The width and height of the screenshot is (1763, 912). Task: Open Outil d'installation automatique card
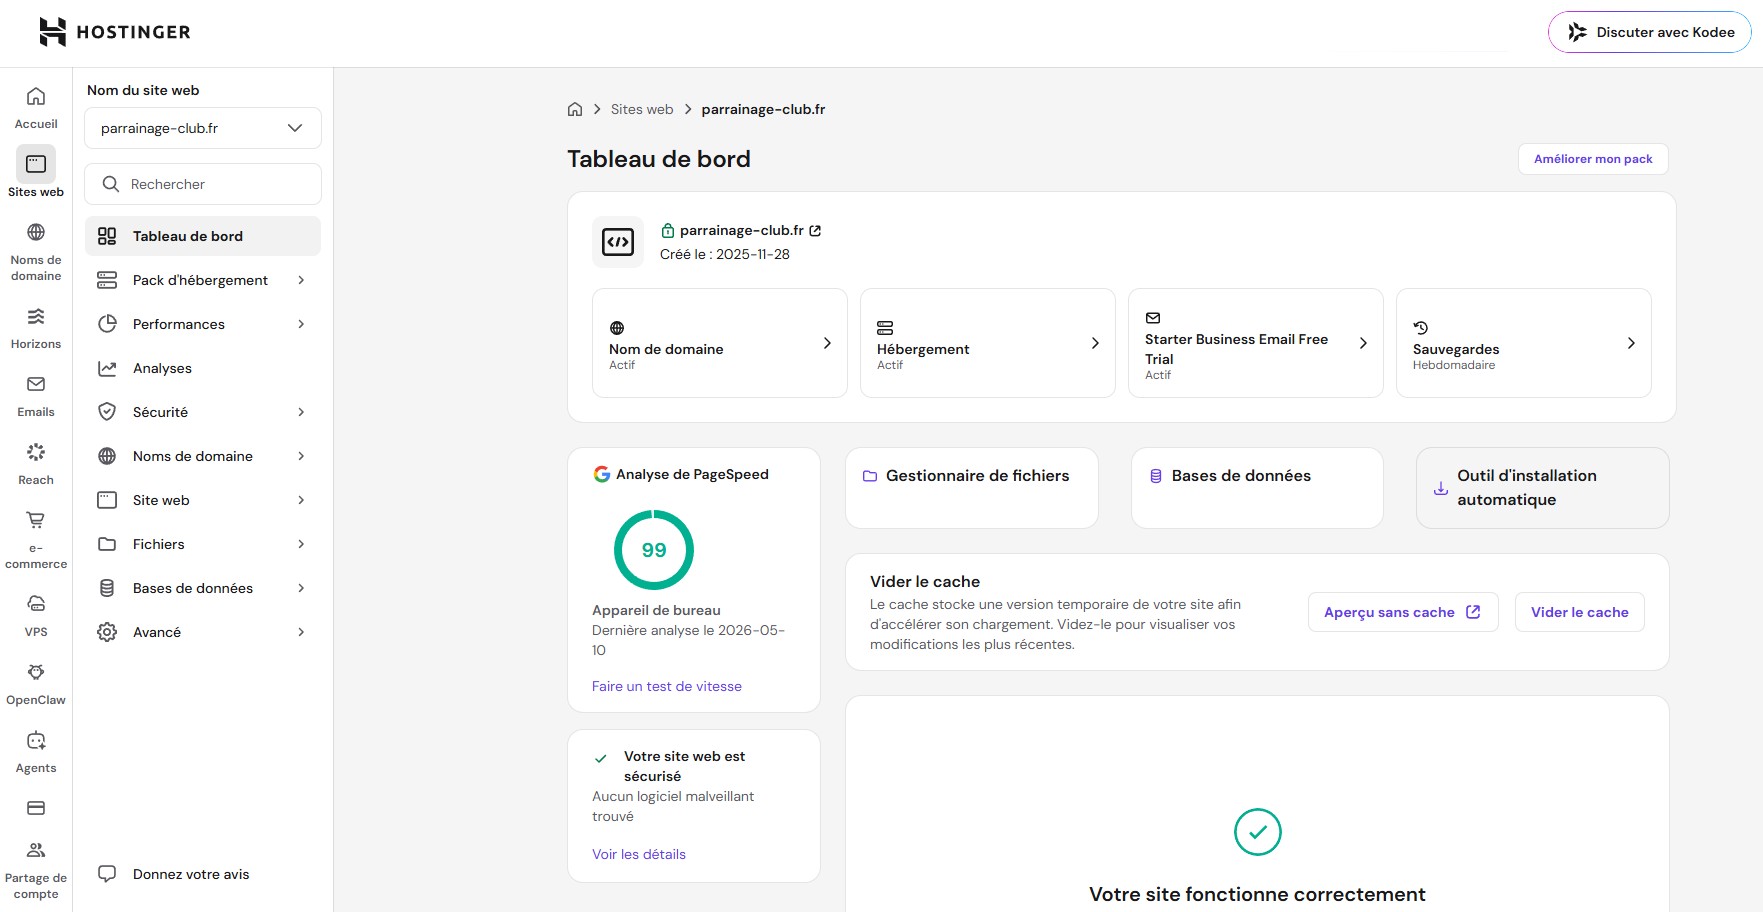pyautogui.click(x=1543, y=488)
